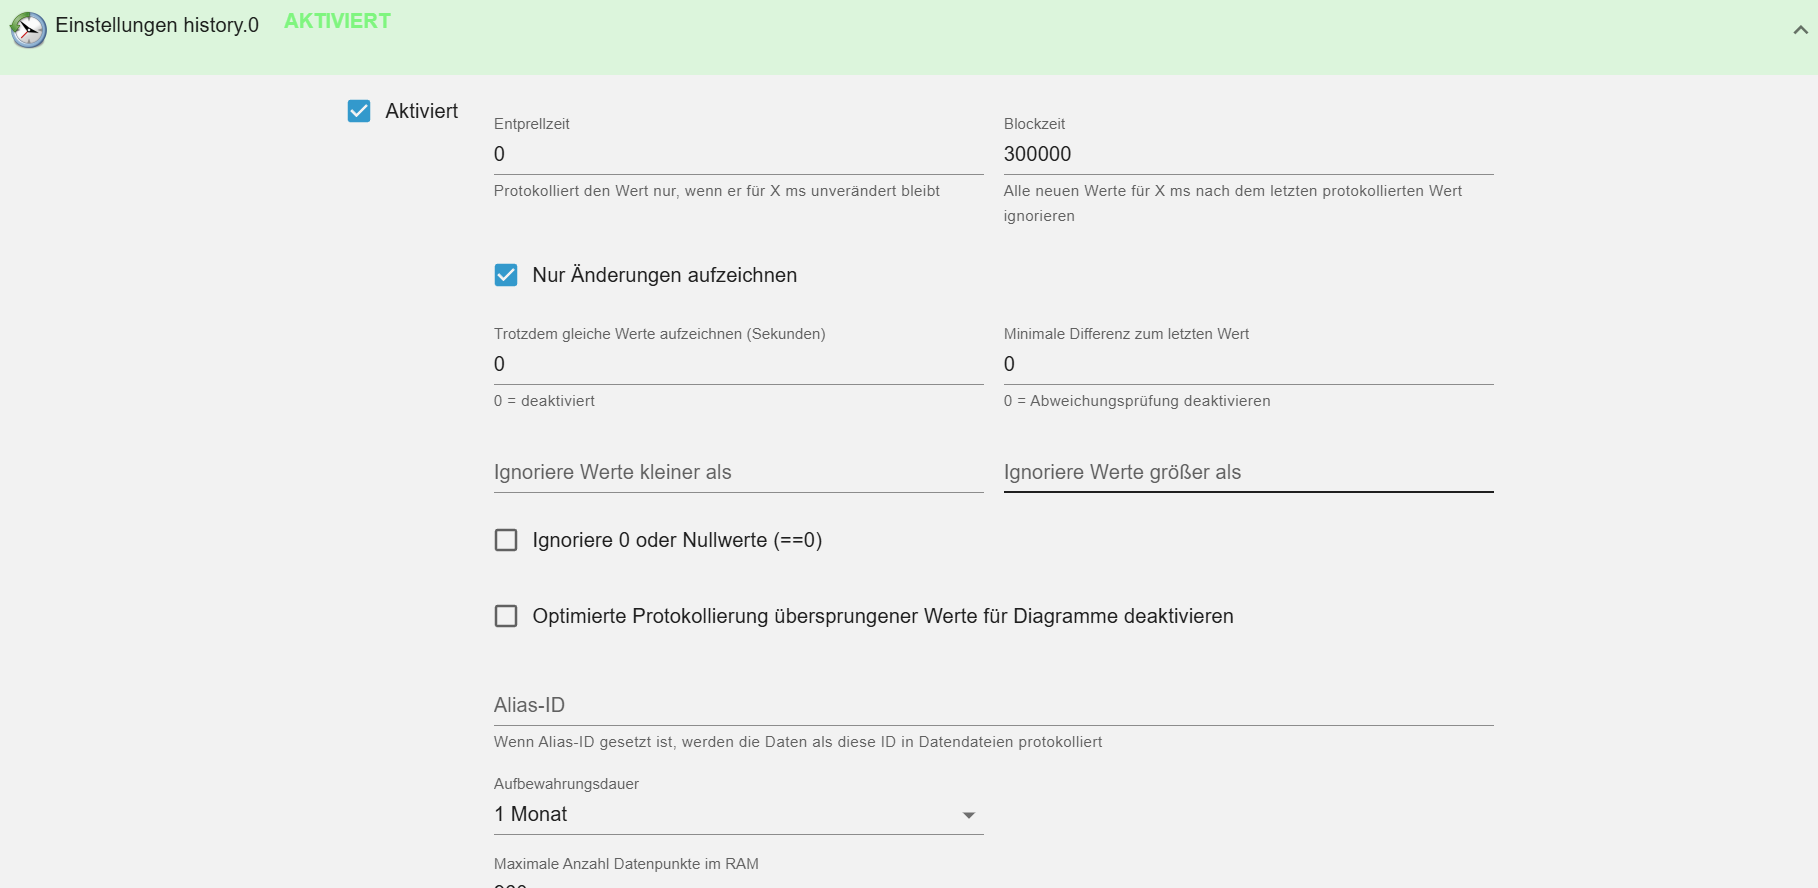Collapse the history.0 settings panel
Viewport: 1818px width, 888px height.
pyautogui.click(x=1800, y=30)
